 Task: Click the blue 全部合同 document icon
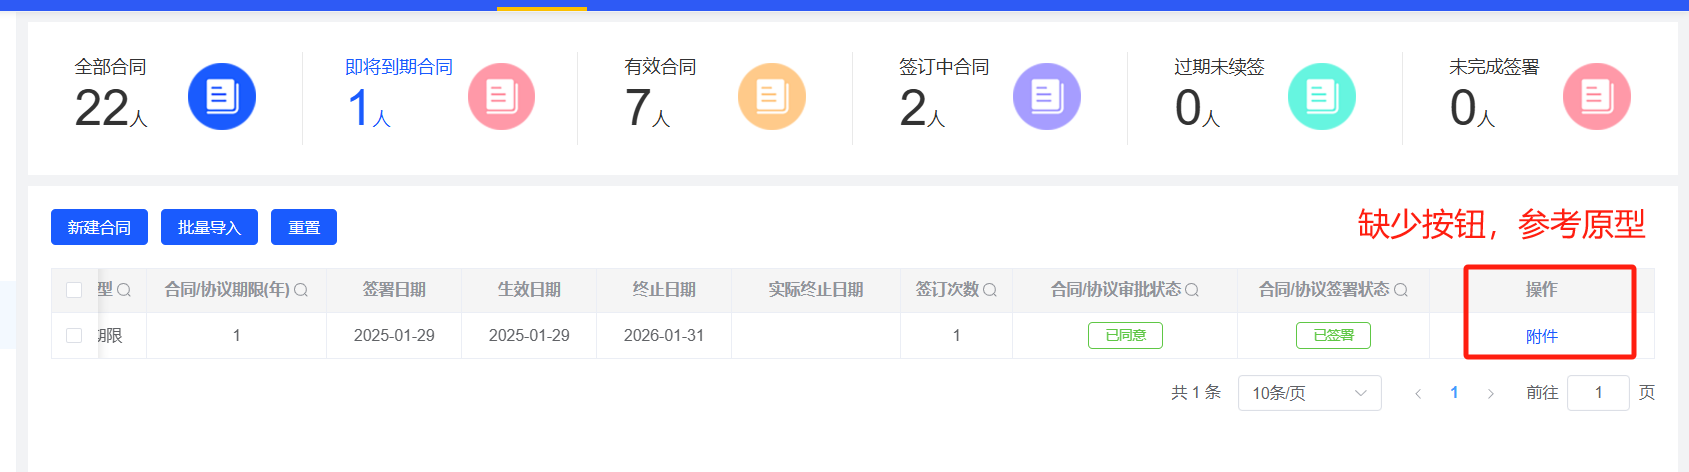pos(221,97)
